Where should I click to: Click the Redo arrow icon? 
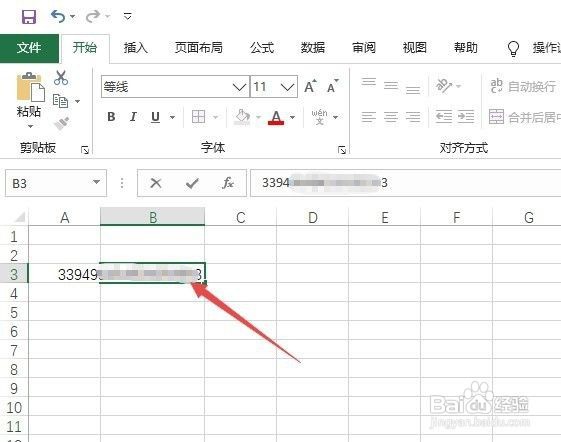[x=93, y=16]
